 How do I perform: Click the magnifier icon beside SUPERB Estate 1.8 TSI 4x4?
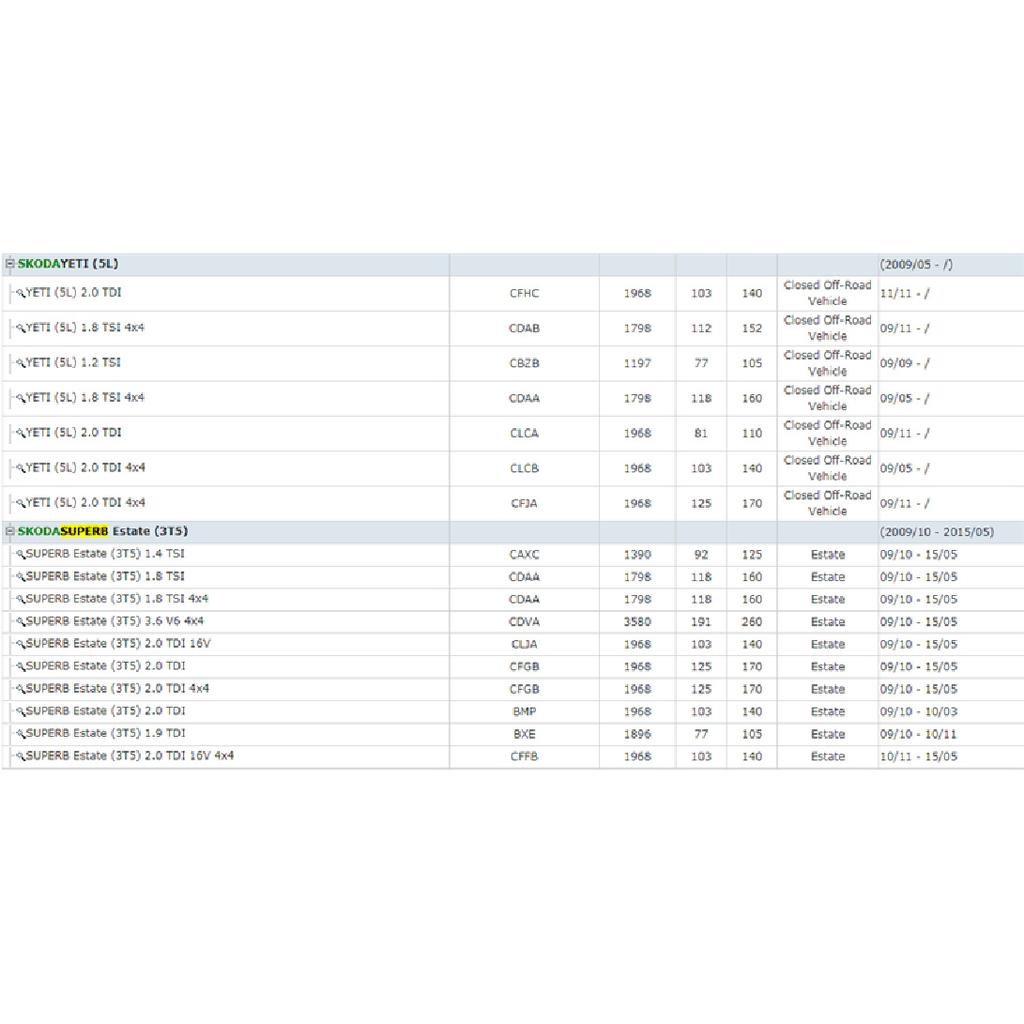20,600
